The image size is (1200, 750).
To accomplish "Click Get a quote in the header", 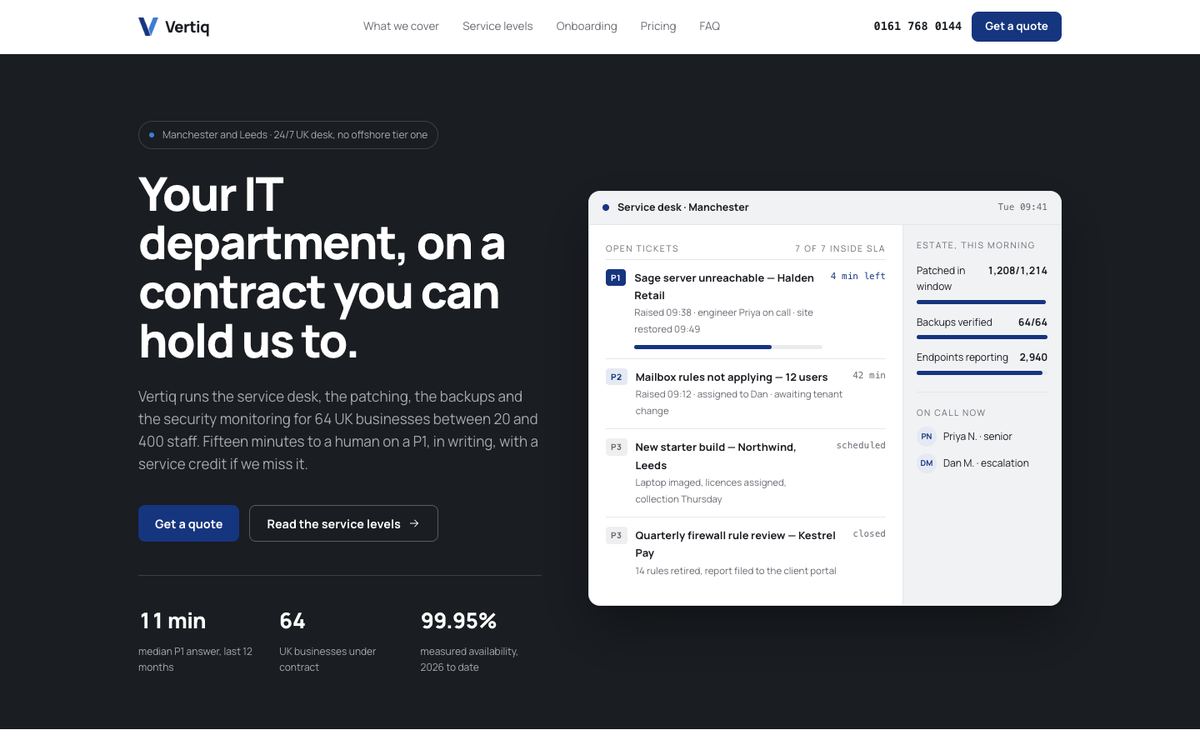I will tap(1016, 26).
